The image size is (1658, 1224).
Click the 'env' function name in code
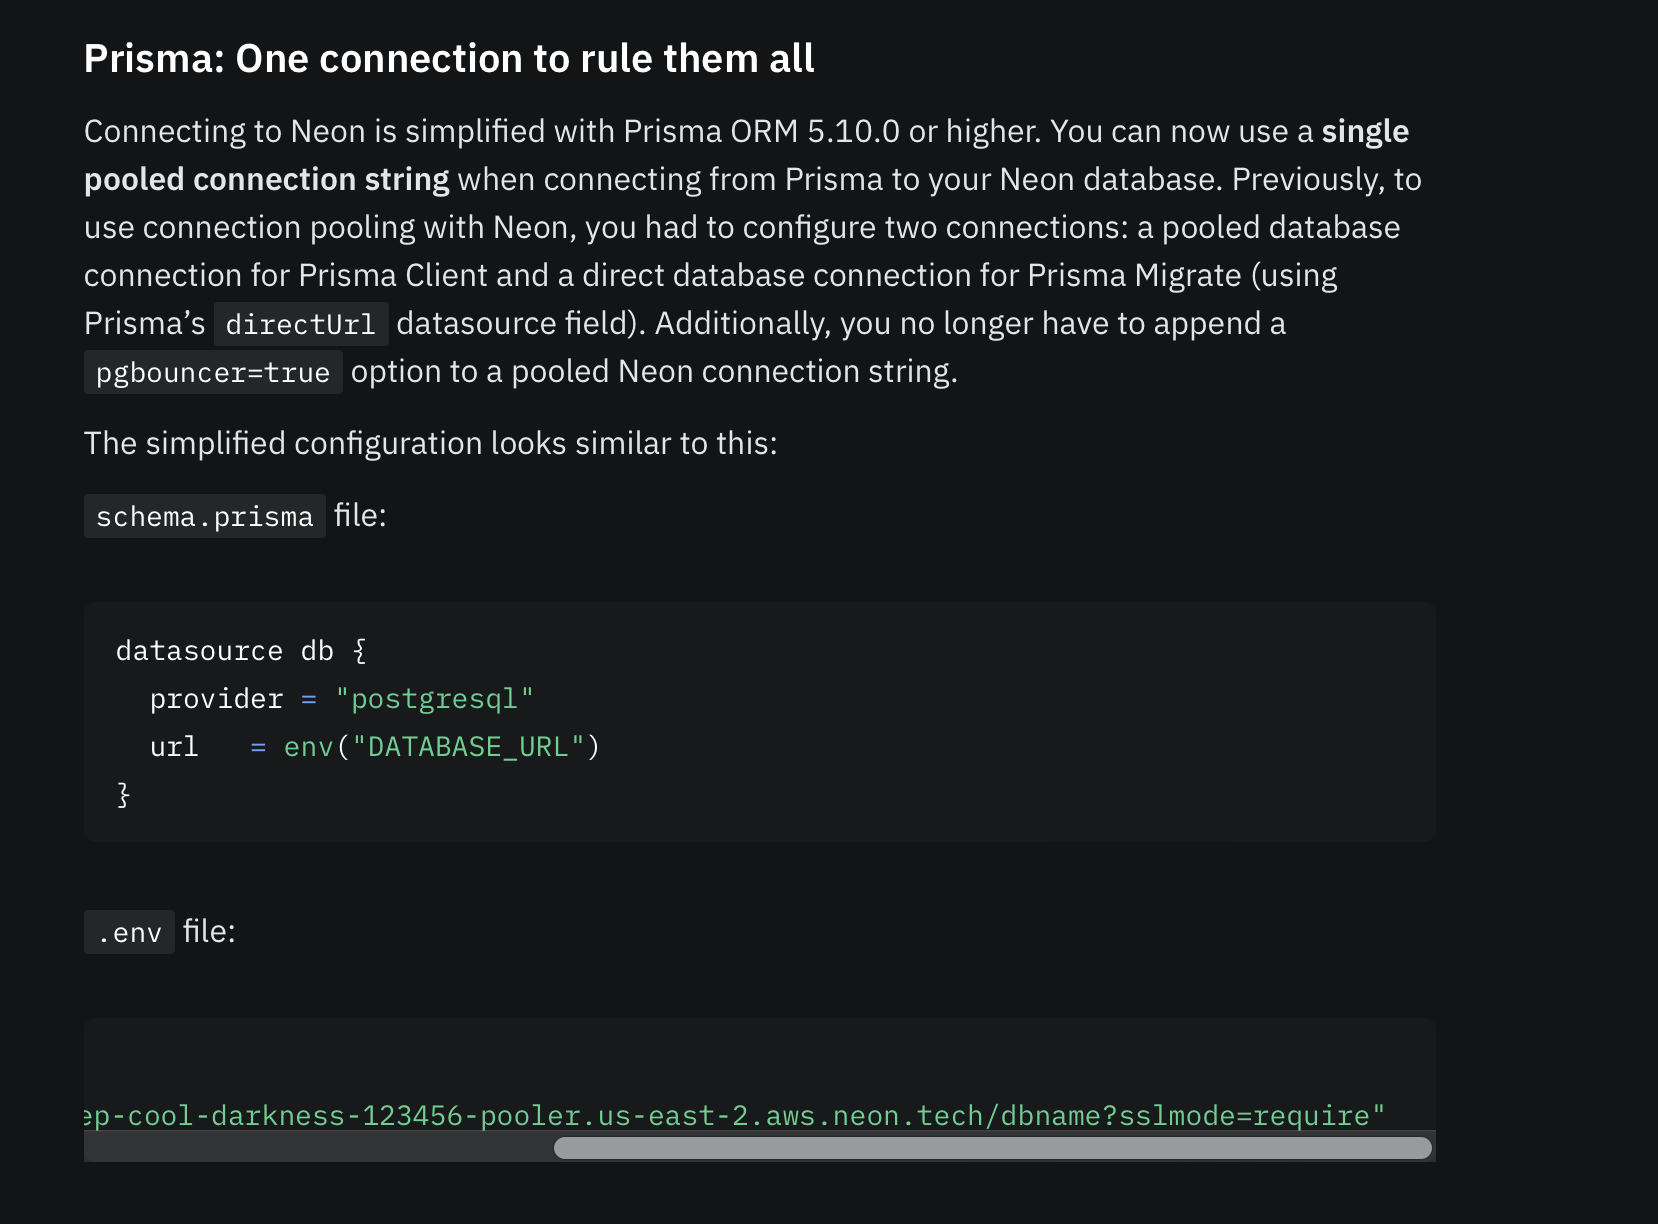pyautogui.click(x=308, y=747)
